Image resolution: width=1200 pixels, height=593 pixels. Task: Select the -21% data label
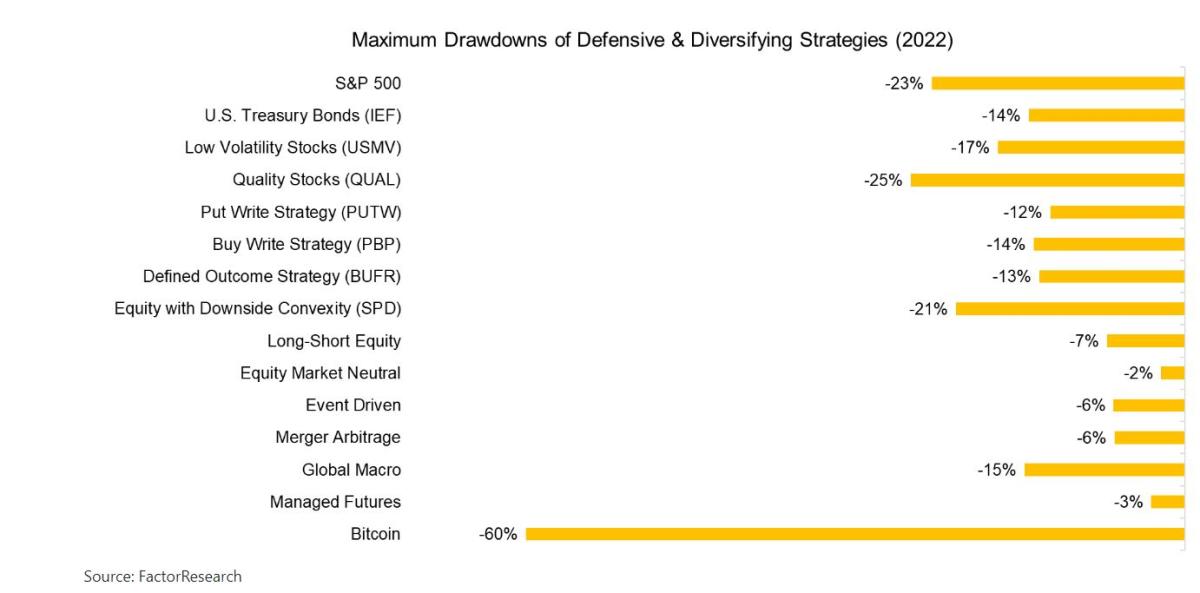pyautogui.click(x=928, y=308)
